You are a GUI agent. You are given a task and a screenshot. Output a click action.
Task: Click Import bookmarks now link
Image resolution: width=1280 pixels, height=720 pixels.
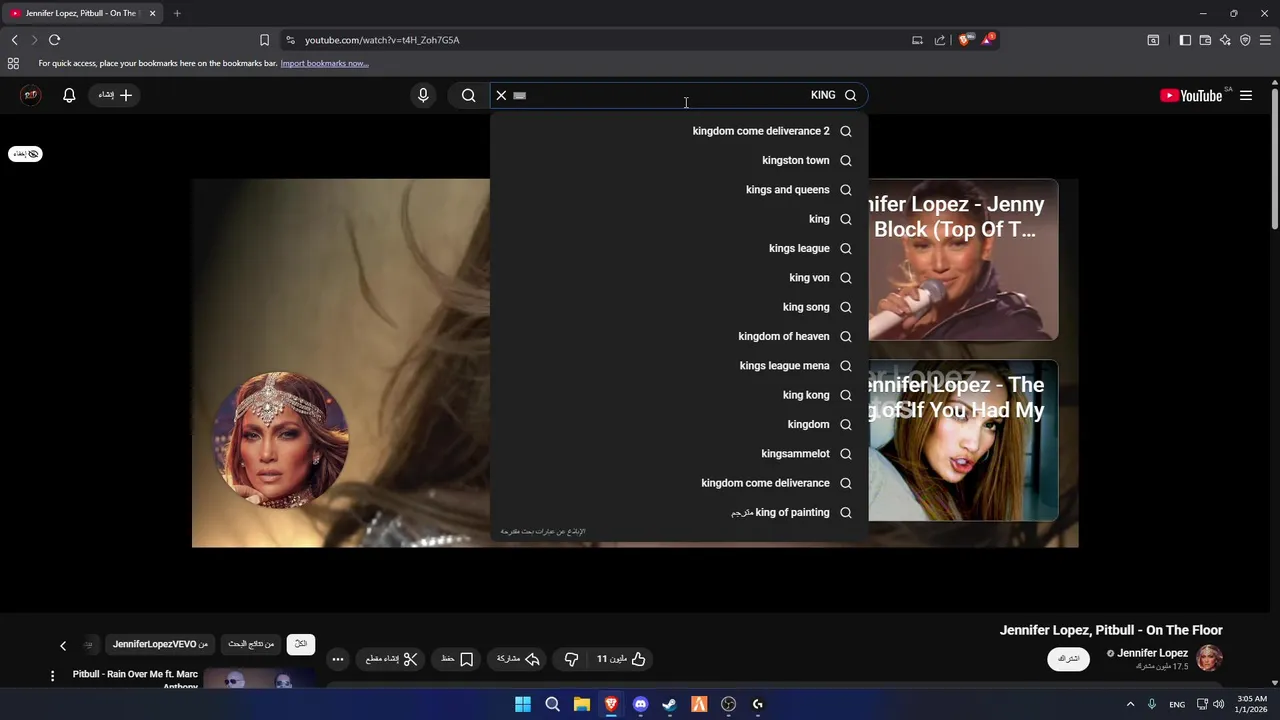click(x=324, y=63)
